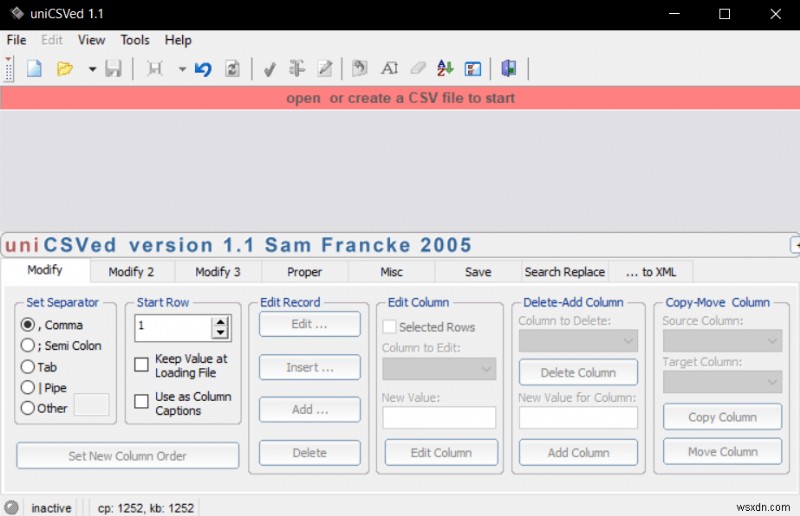Switch to the ... to XML tab

coord(651,272)
